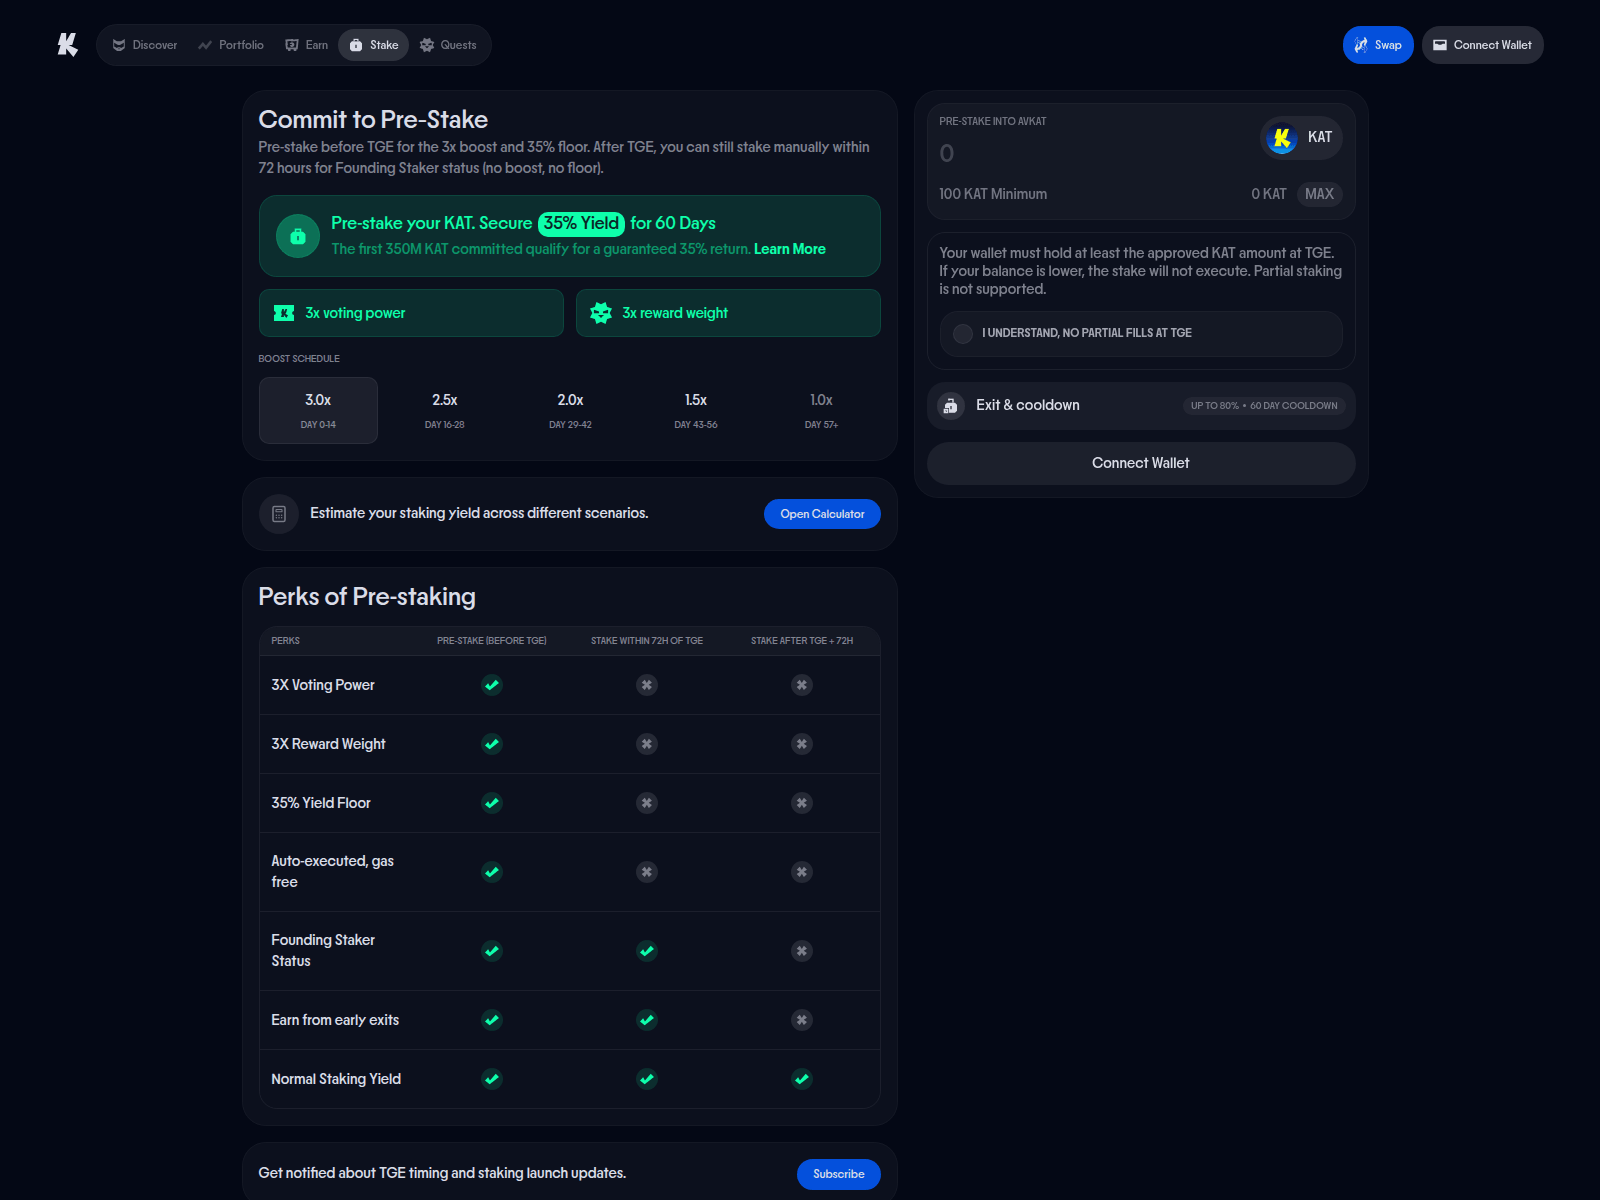Click the 100 KAT Minimum text
Screen dimensions: 1600x1200
click(x=993, y=194)
